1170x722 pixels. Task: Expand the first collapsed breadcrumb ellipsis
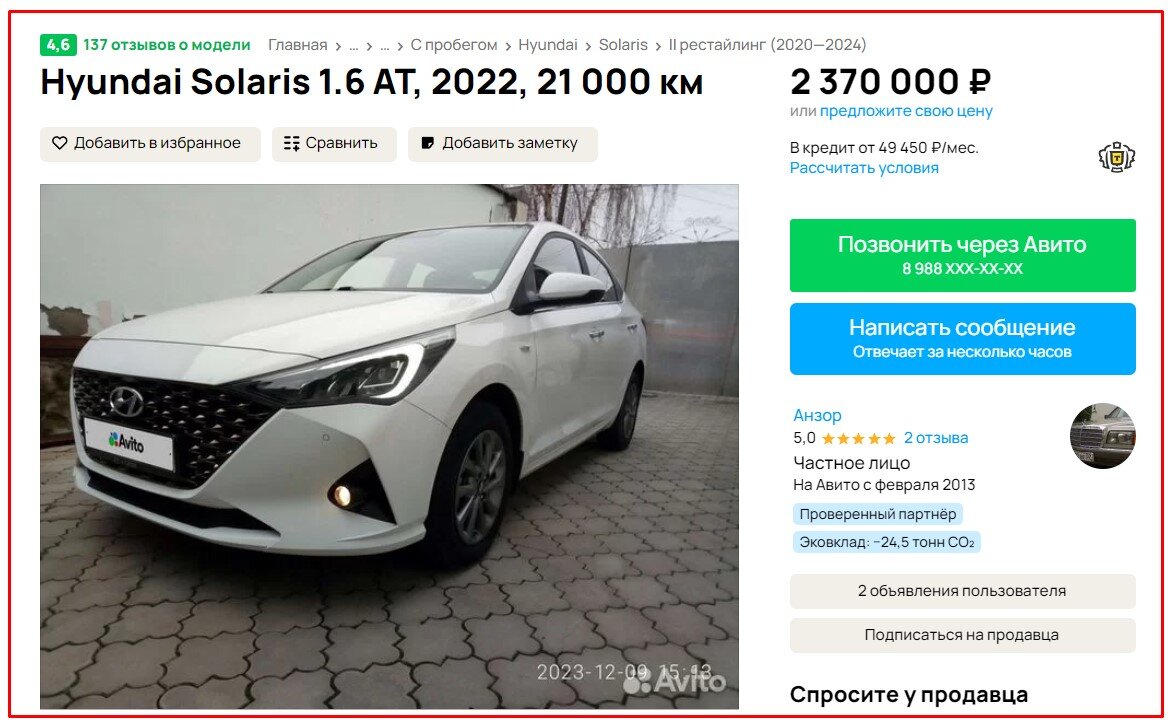tap(354, 46)
